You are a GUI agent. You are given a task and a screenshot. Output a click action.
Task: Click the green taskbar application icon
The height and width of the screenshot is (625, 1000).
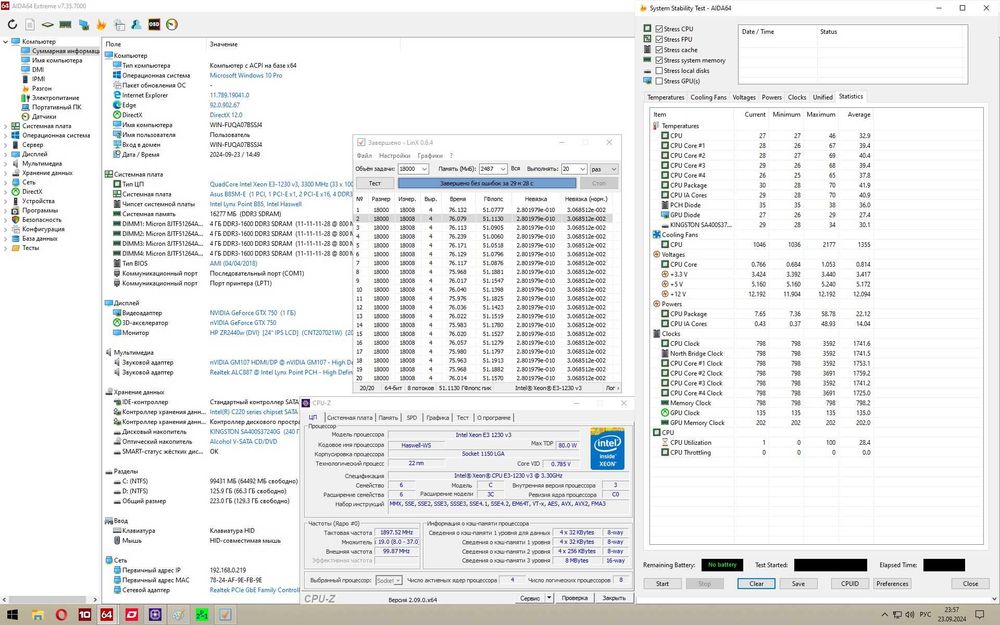[202, 615]
